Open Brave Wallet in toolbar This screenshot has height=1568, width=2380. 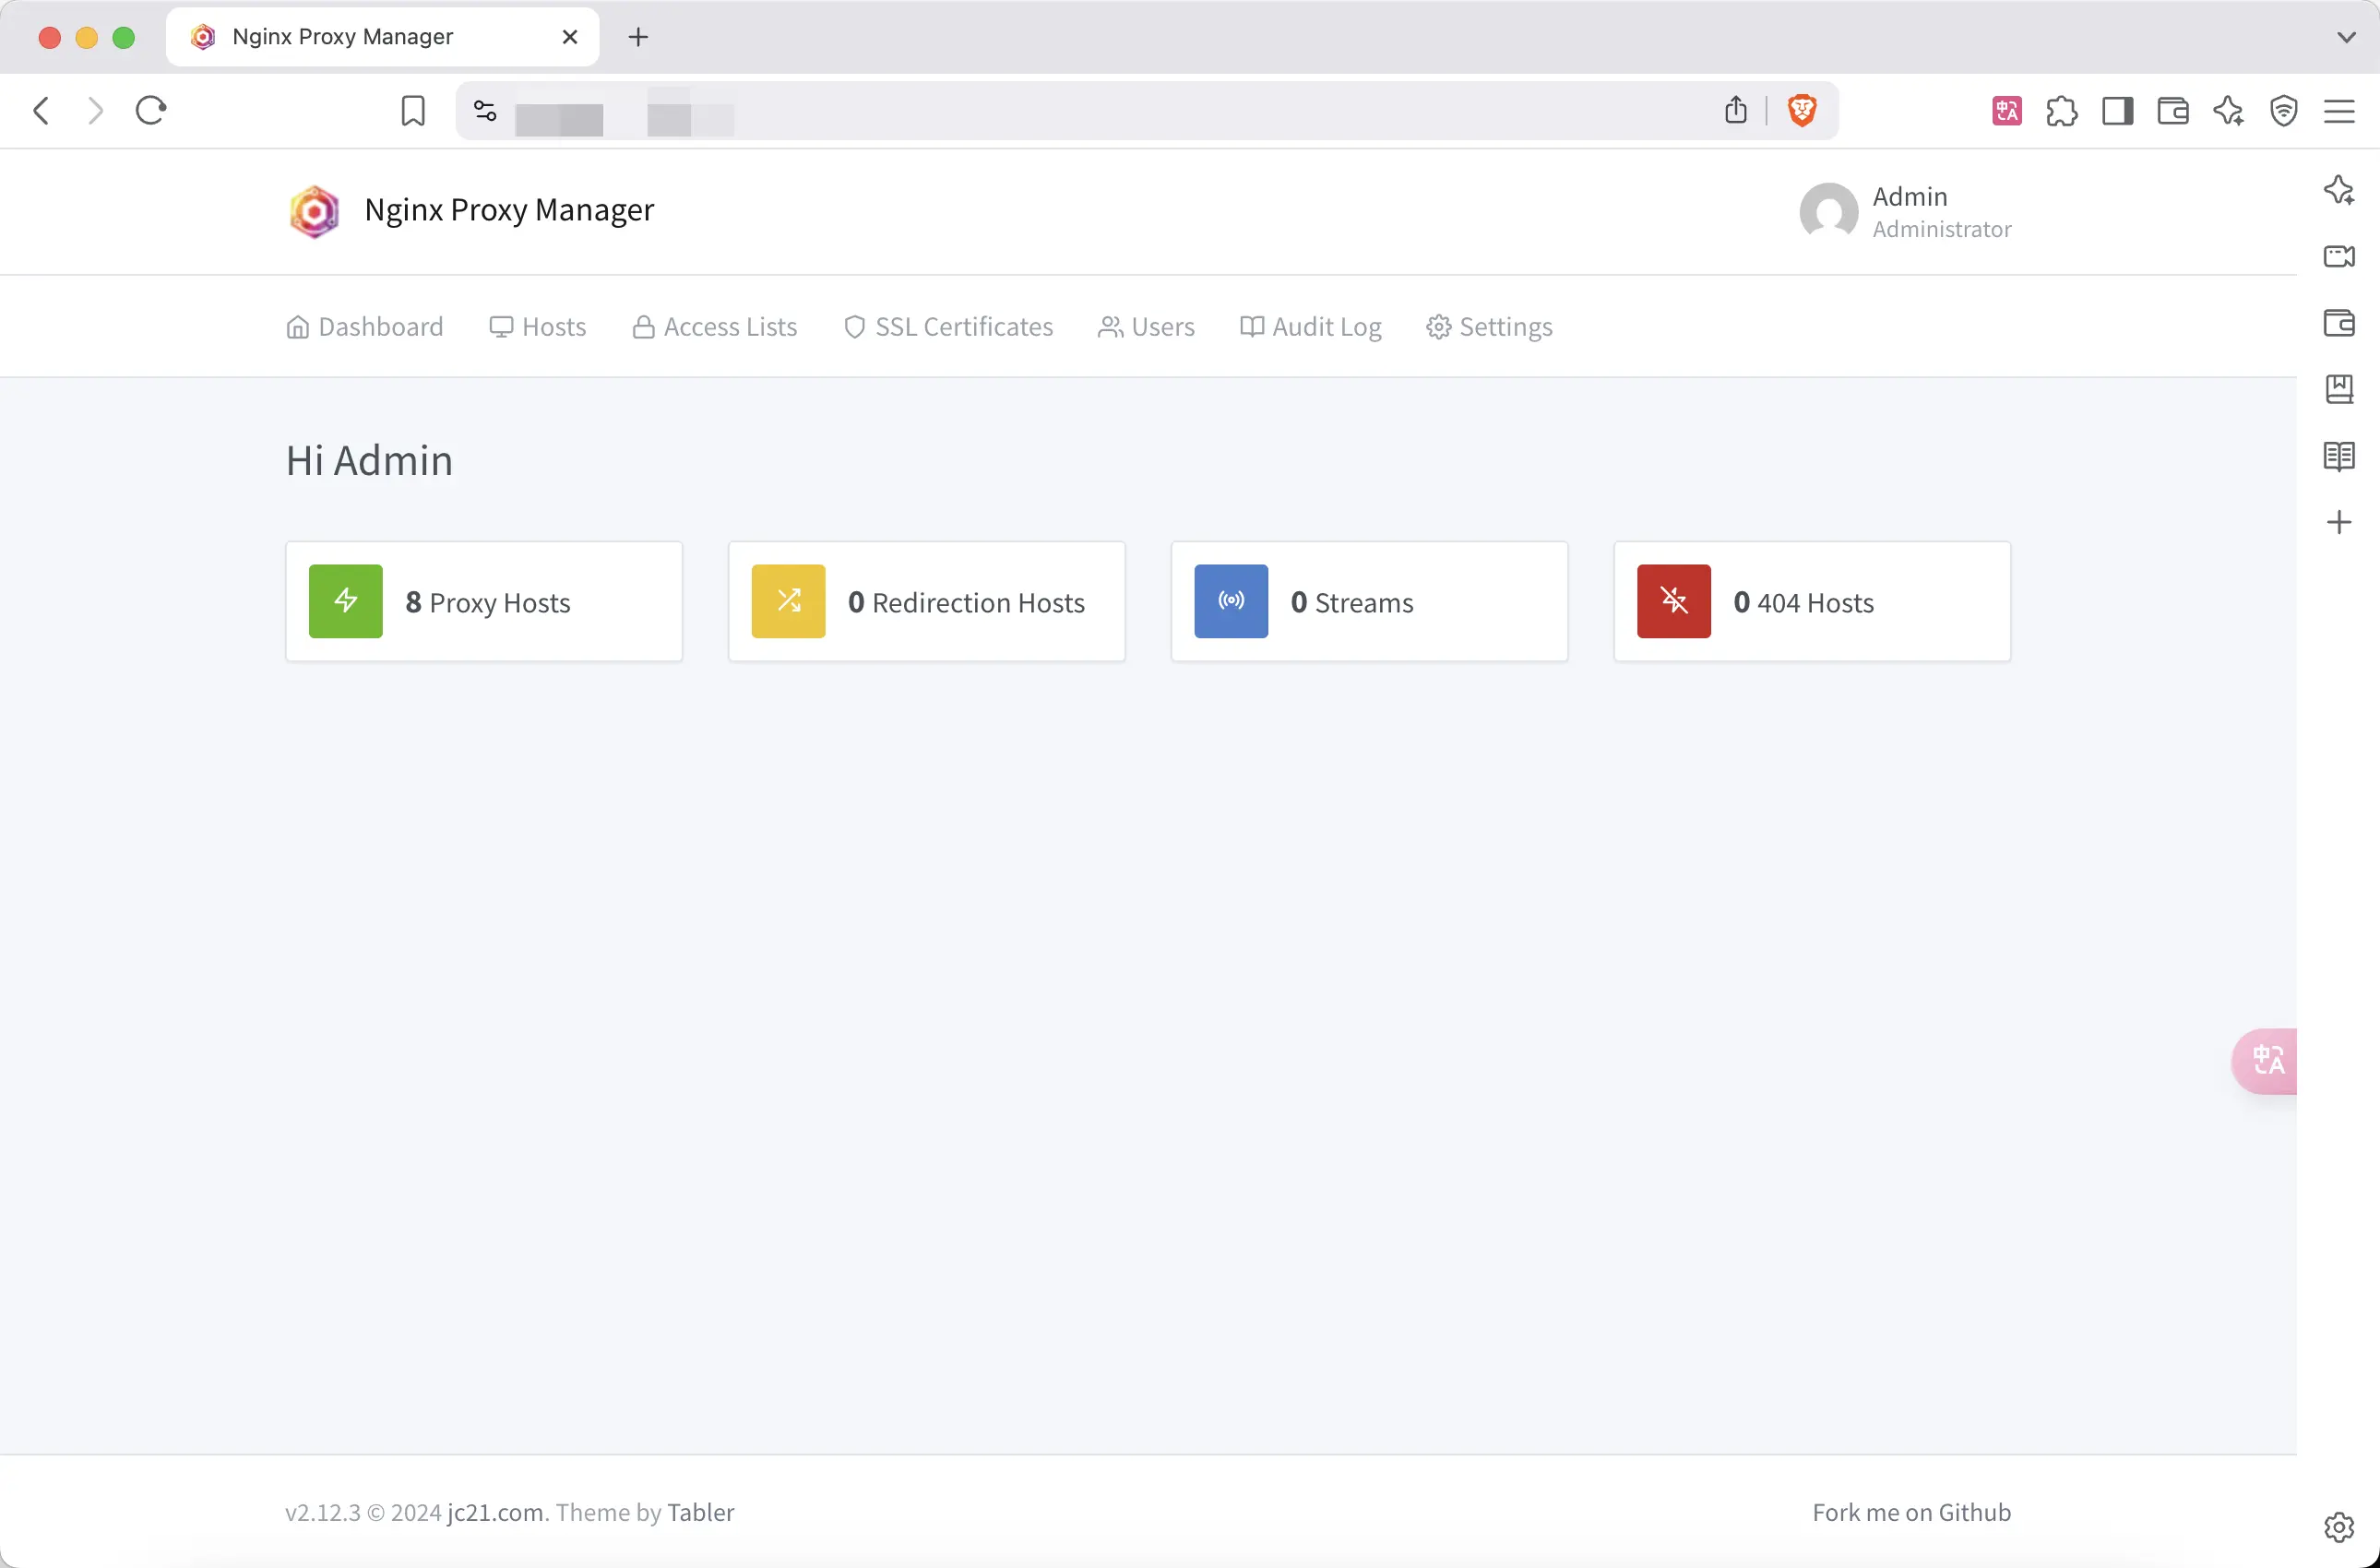2173,110
